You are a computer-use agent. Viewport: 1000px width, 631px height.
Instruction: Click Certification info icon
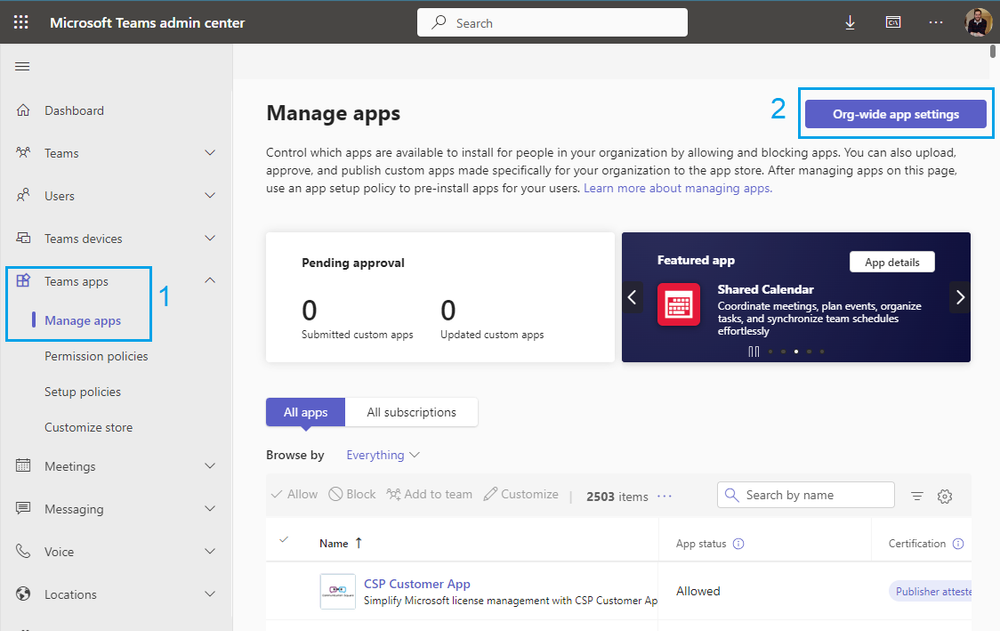coord(958,544)
